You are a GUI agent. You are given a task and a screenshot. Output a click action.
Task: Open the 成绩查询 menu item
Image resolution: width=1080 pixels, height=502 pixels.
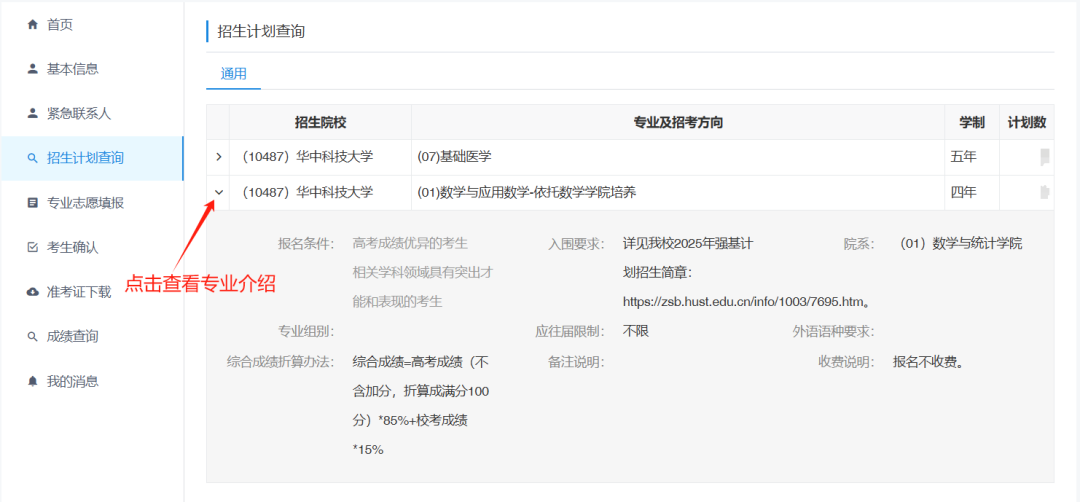click(x=72, y=336)
